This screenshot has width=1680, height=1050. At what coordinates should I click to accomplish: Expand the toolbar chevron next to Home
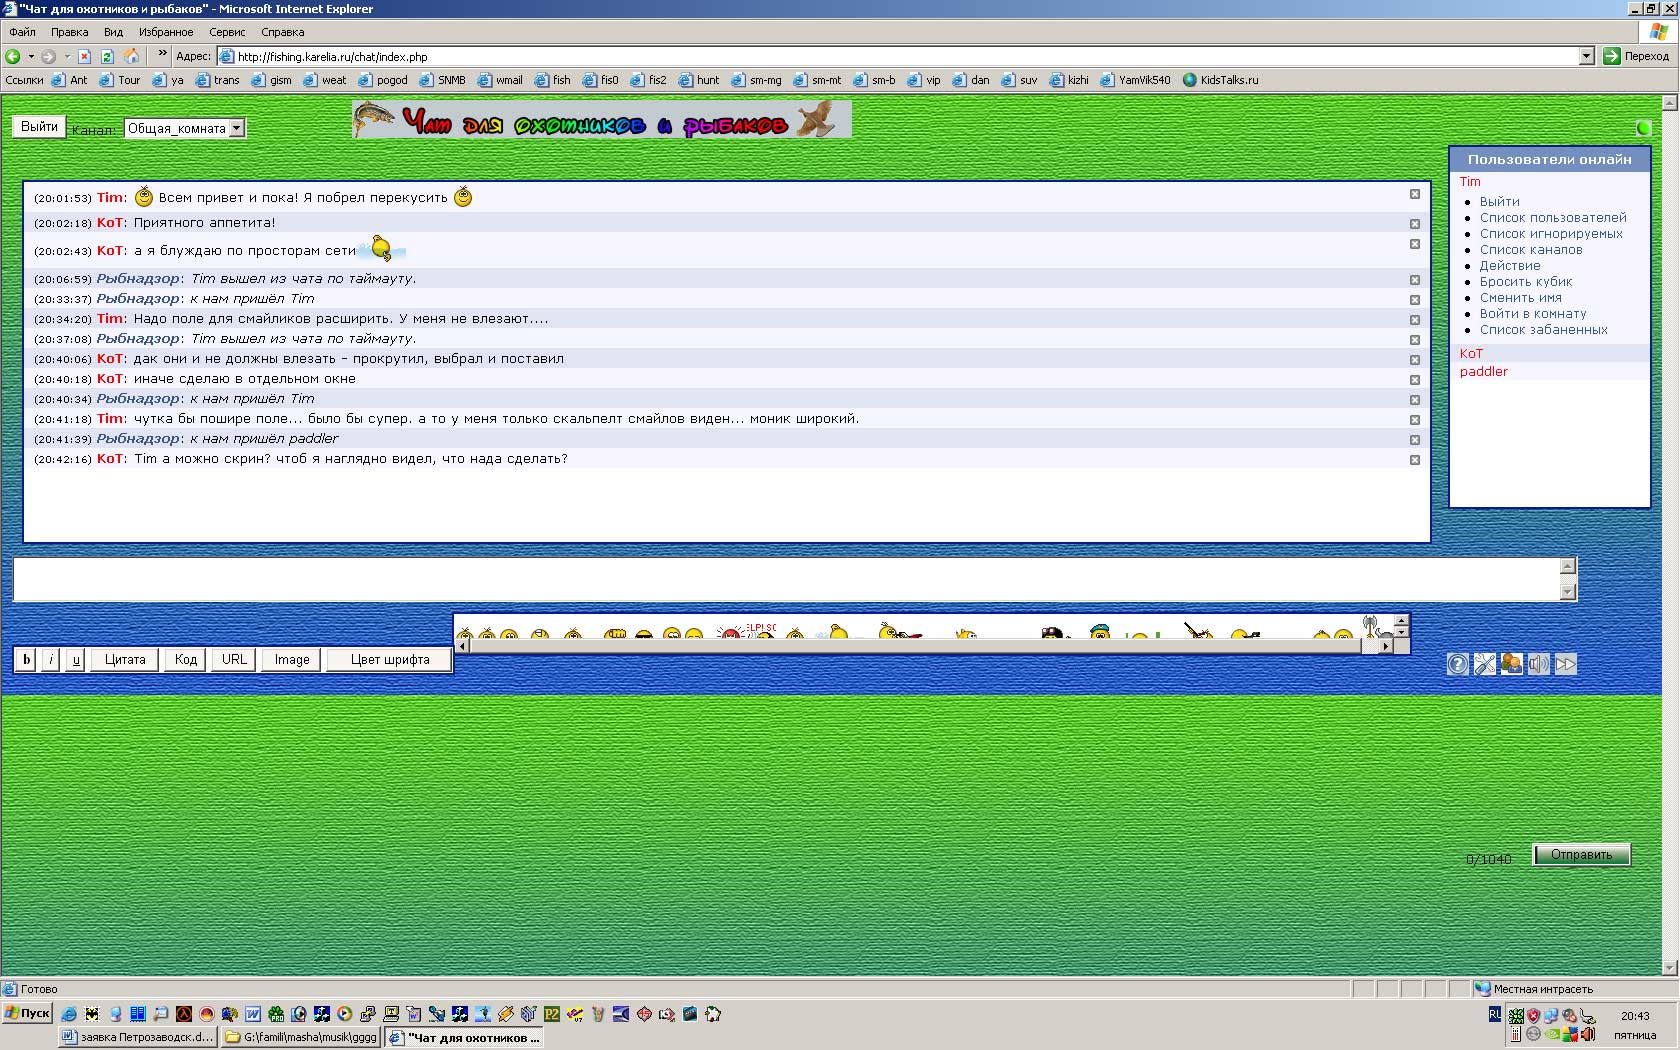point(162,55)
